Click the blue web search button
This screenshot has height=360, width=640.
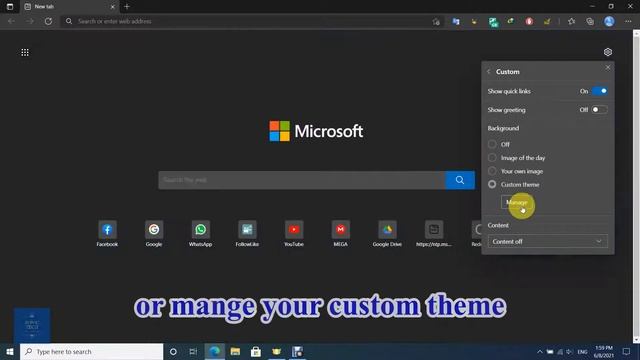tap(460, 180)
